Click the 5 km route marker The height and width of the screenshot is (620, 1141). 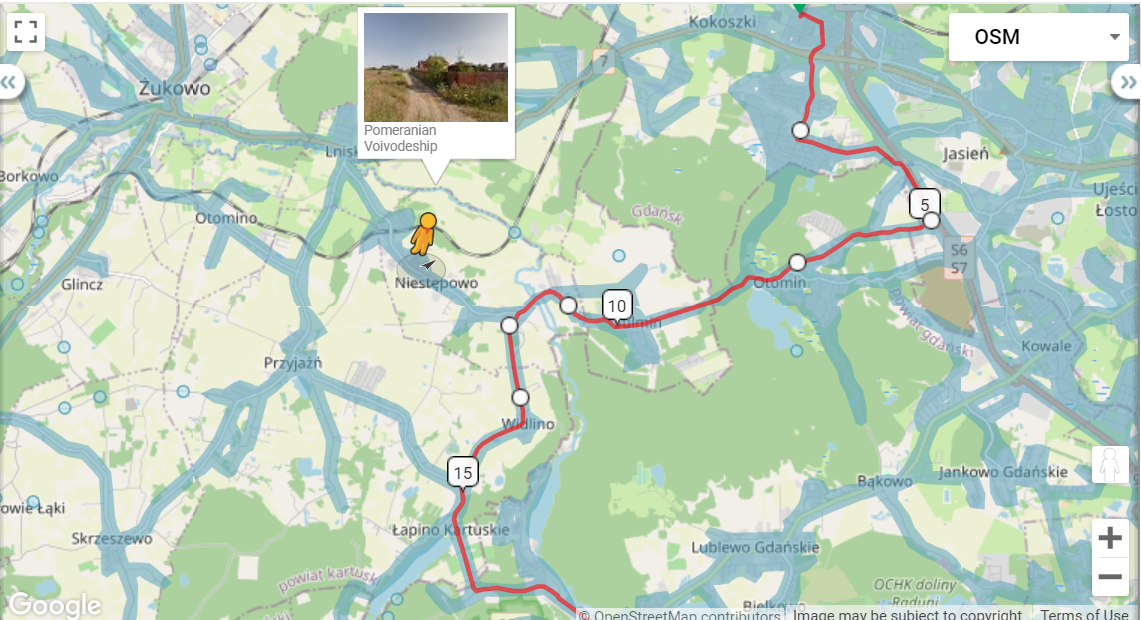point(924,204)
